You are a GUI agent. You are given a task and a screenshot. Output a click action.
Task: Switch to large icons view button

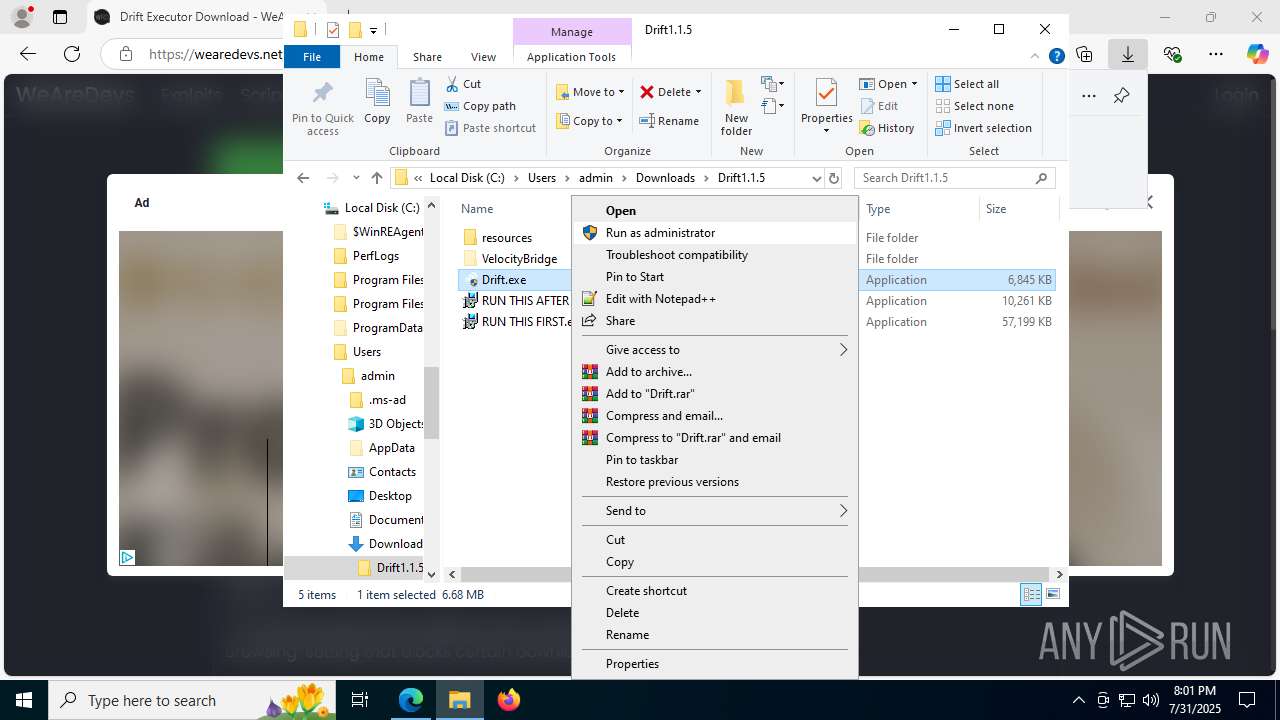(1052, 595)
